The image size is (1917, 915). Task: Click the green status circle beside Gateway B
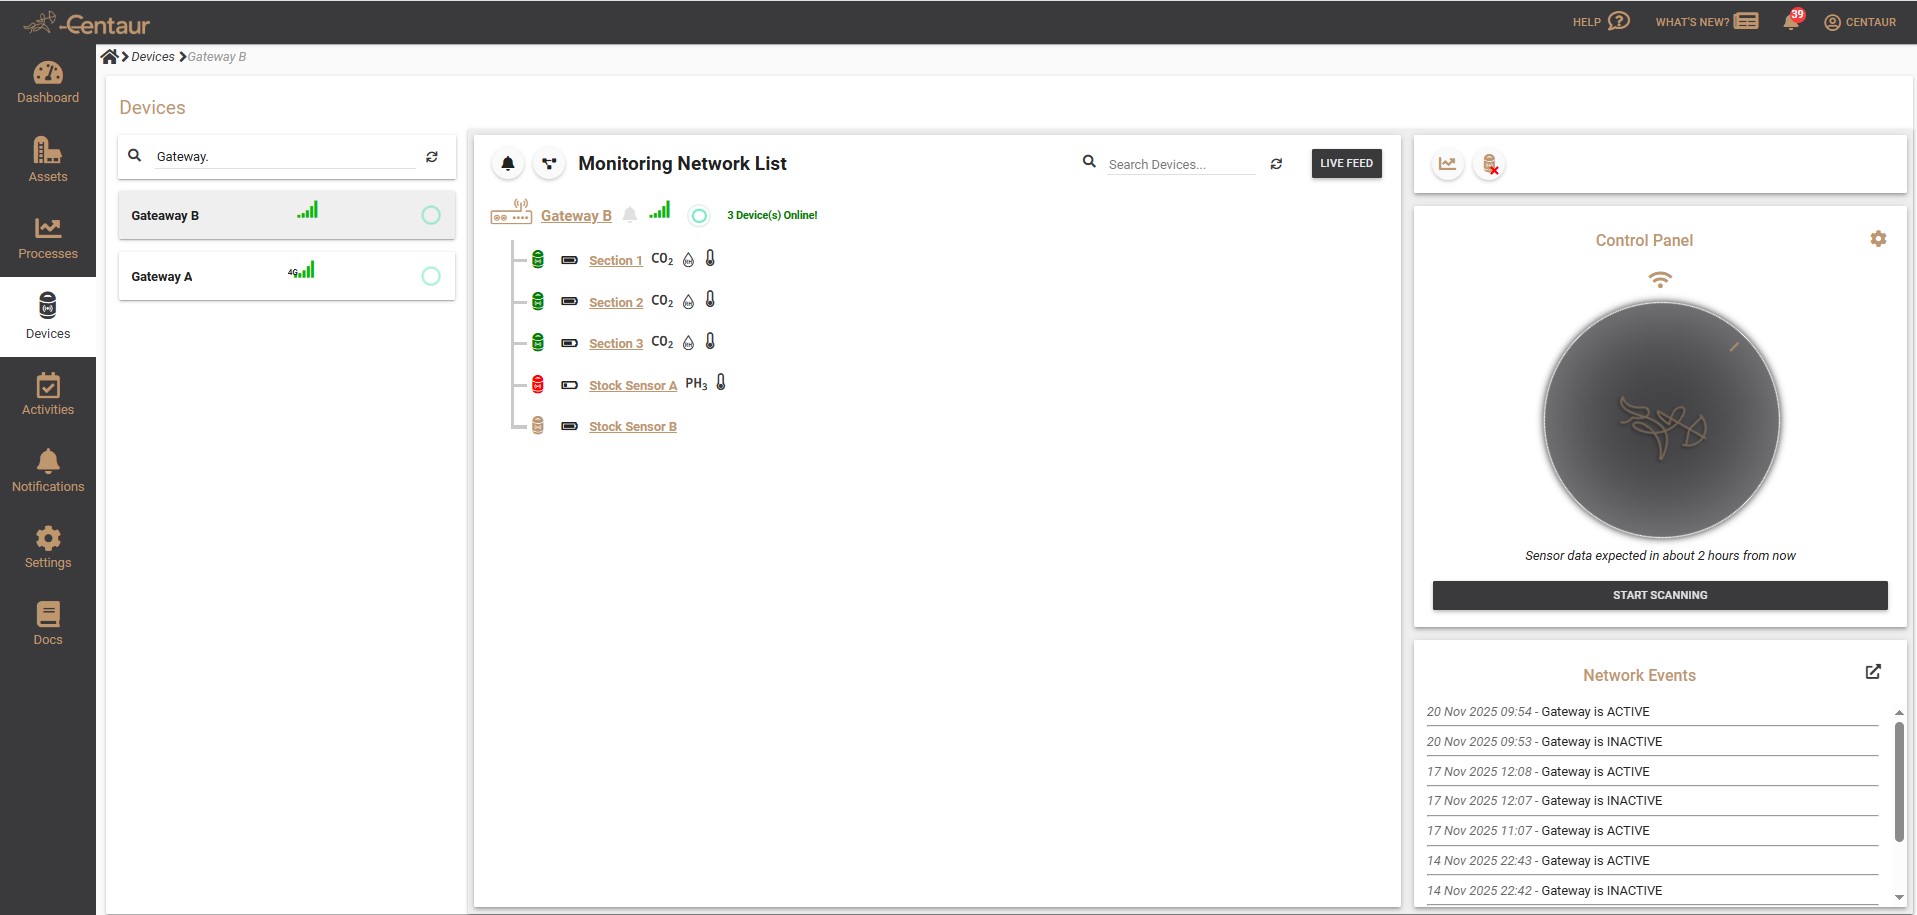pos(697,214)
